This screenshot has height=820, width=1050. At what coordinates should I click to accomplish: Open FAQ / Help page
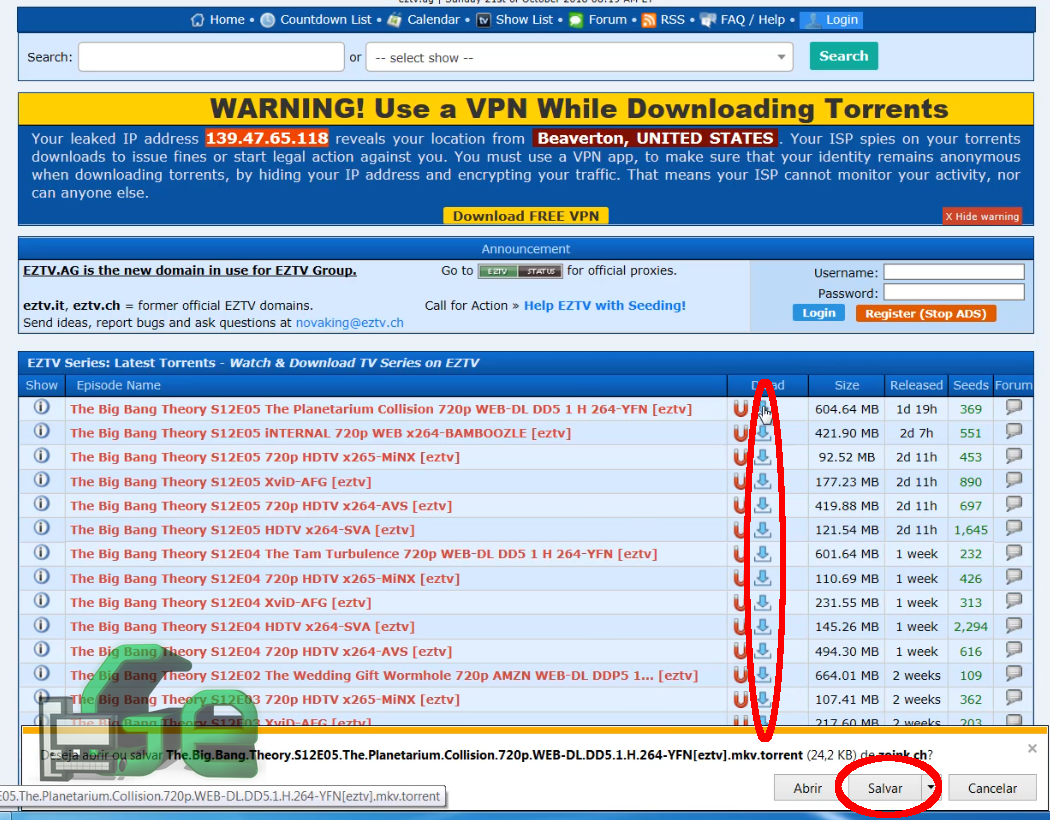click(753, 19)
